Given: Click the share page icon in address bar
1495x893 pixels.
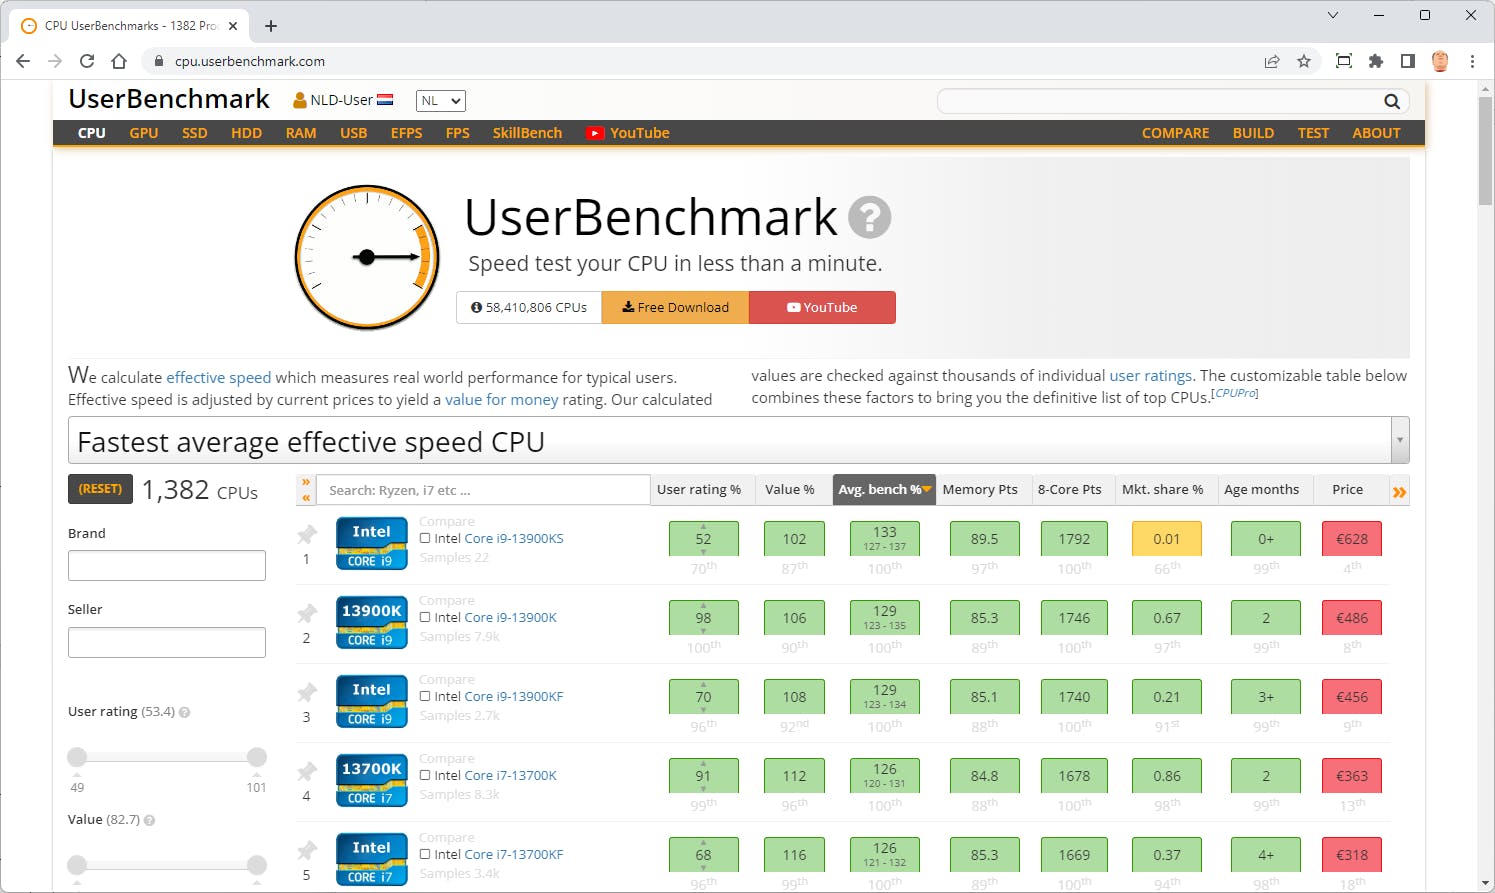Looking at the screenshot, I should point(1272,61).
